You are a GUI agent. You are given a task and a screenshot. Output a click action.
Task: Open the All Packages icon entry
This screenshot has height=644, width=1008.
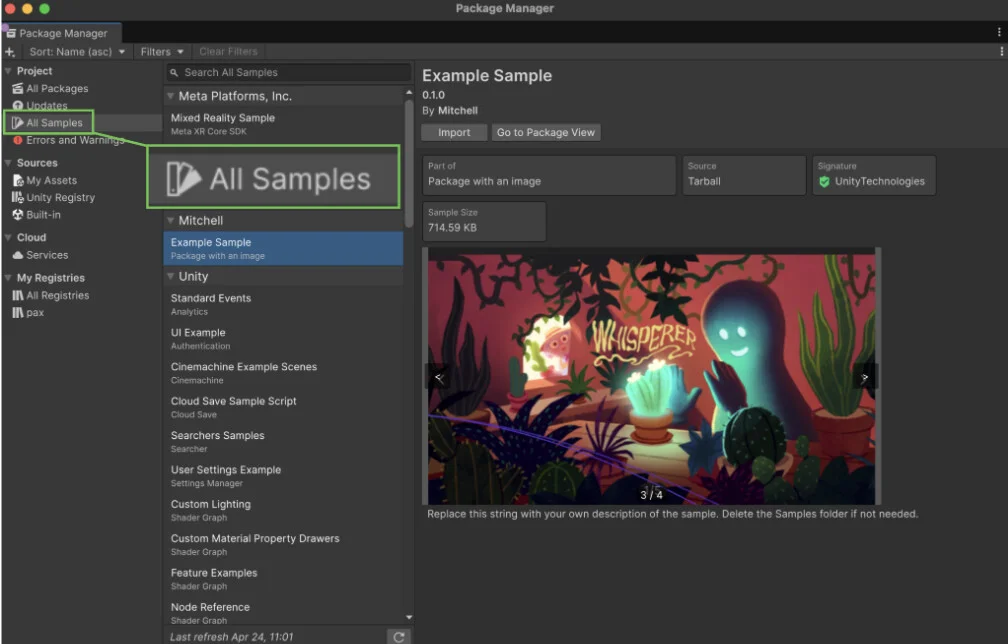click(x=18, y=89)
